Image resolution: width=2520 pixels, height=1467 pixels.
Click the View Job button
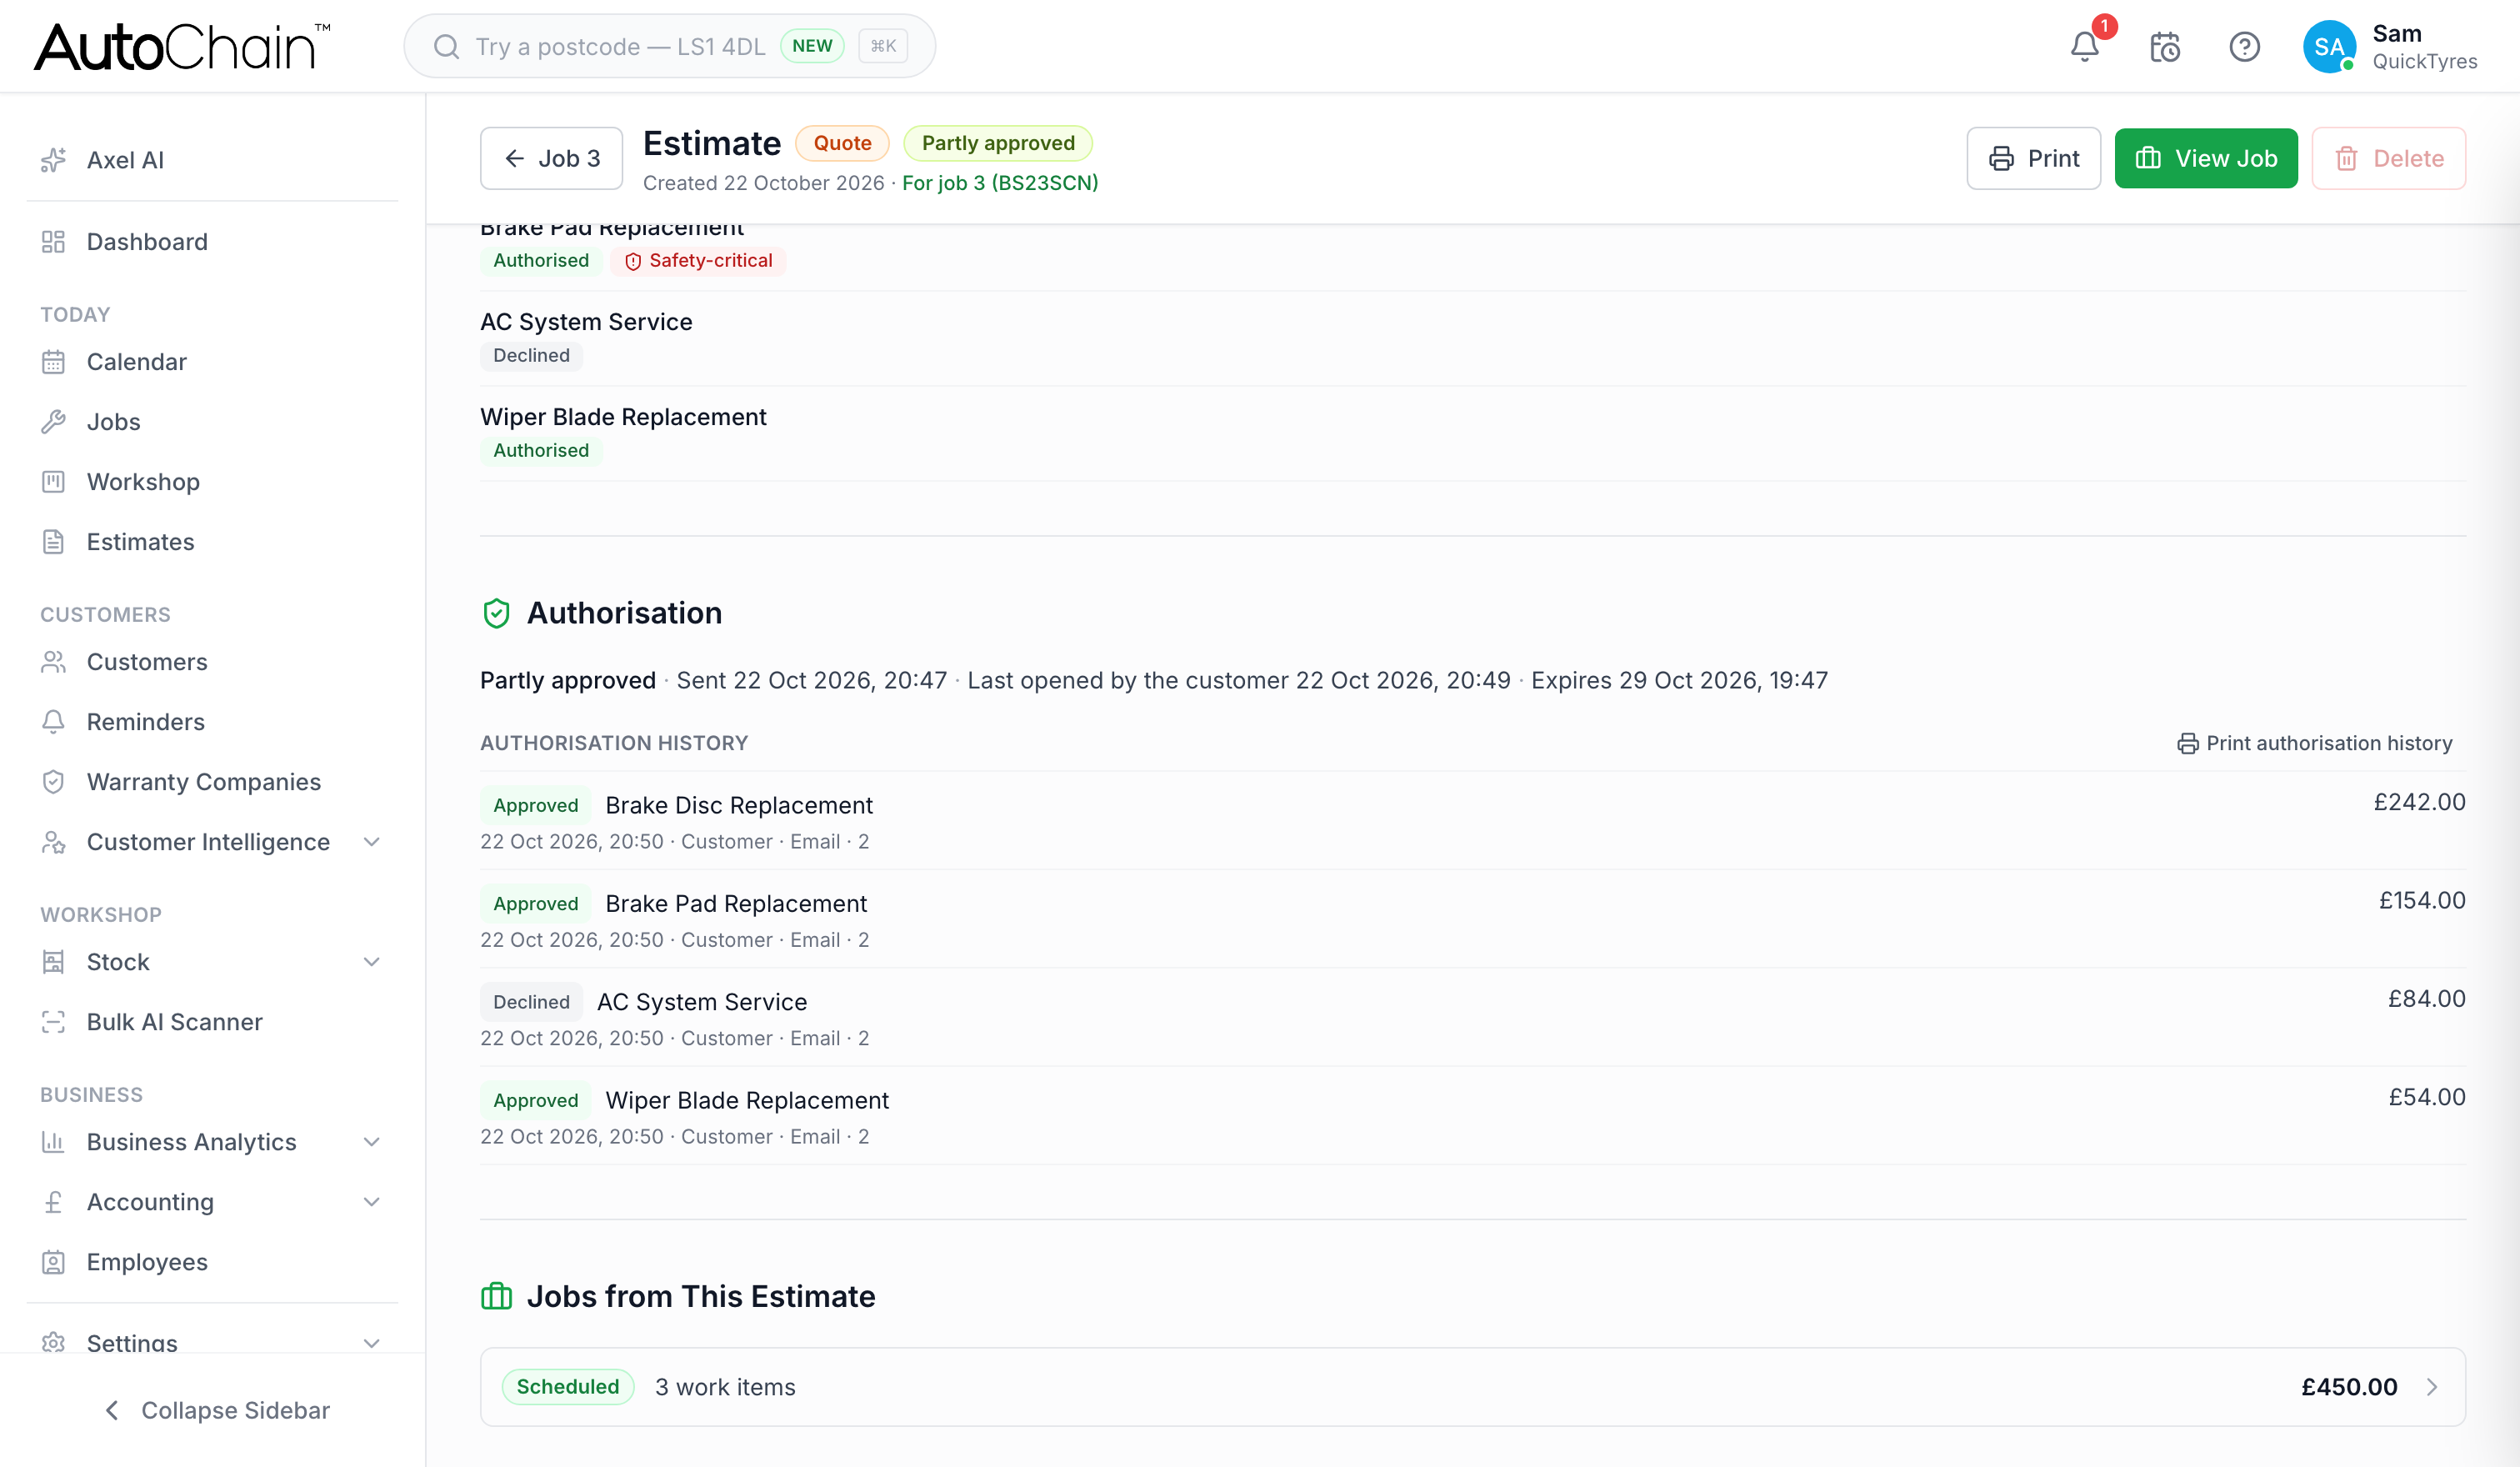pyautogui.click(x=2205, y=158)
